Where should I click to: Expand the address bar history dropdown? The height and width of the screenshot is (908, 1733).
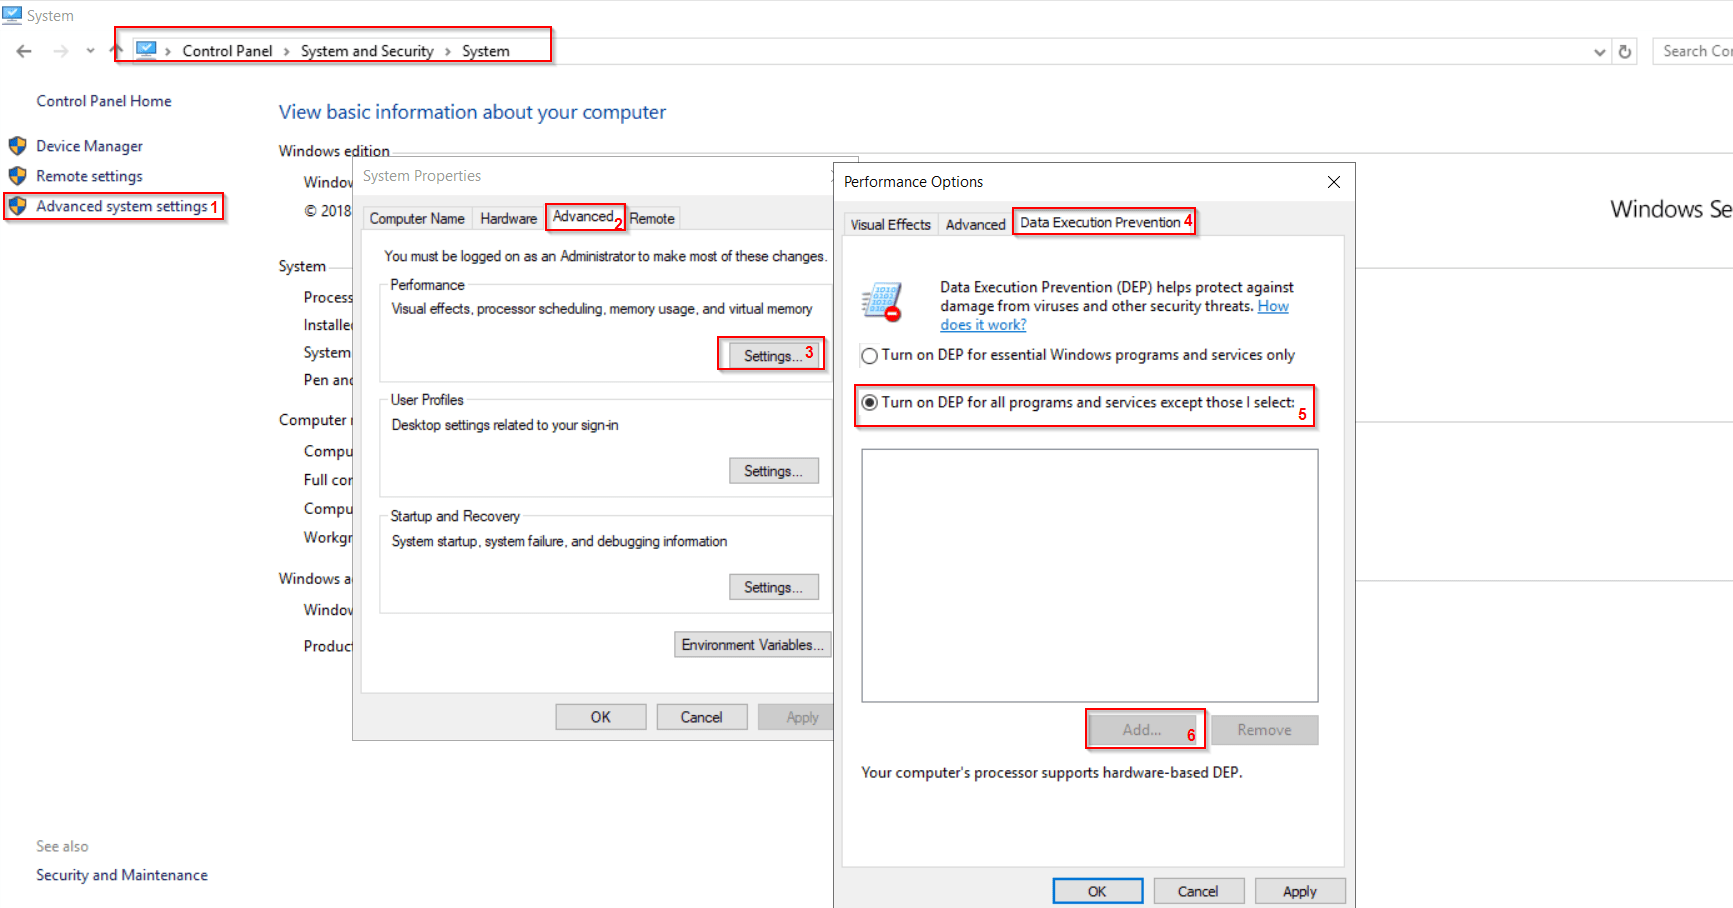tap(1600, 52)
